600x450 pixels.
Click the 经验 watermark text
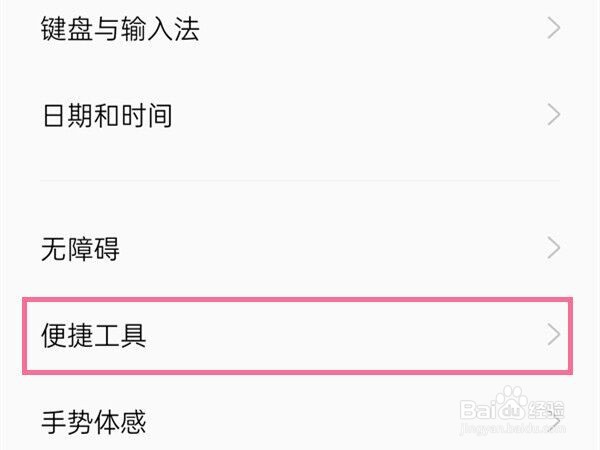tap(548, 409)
